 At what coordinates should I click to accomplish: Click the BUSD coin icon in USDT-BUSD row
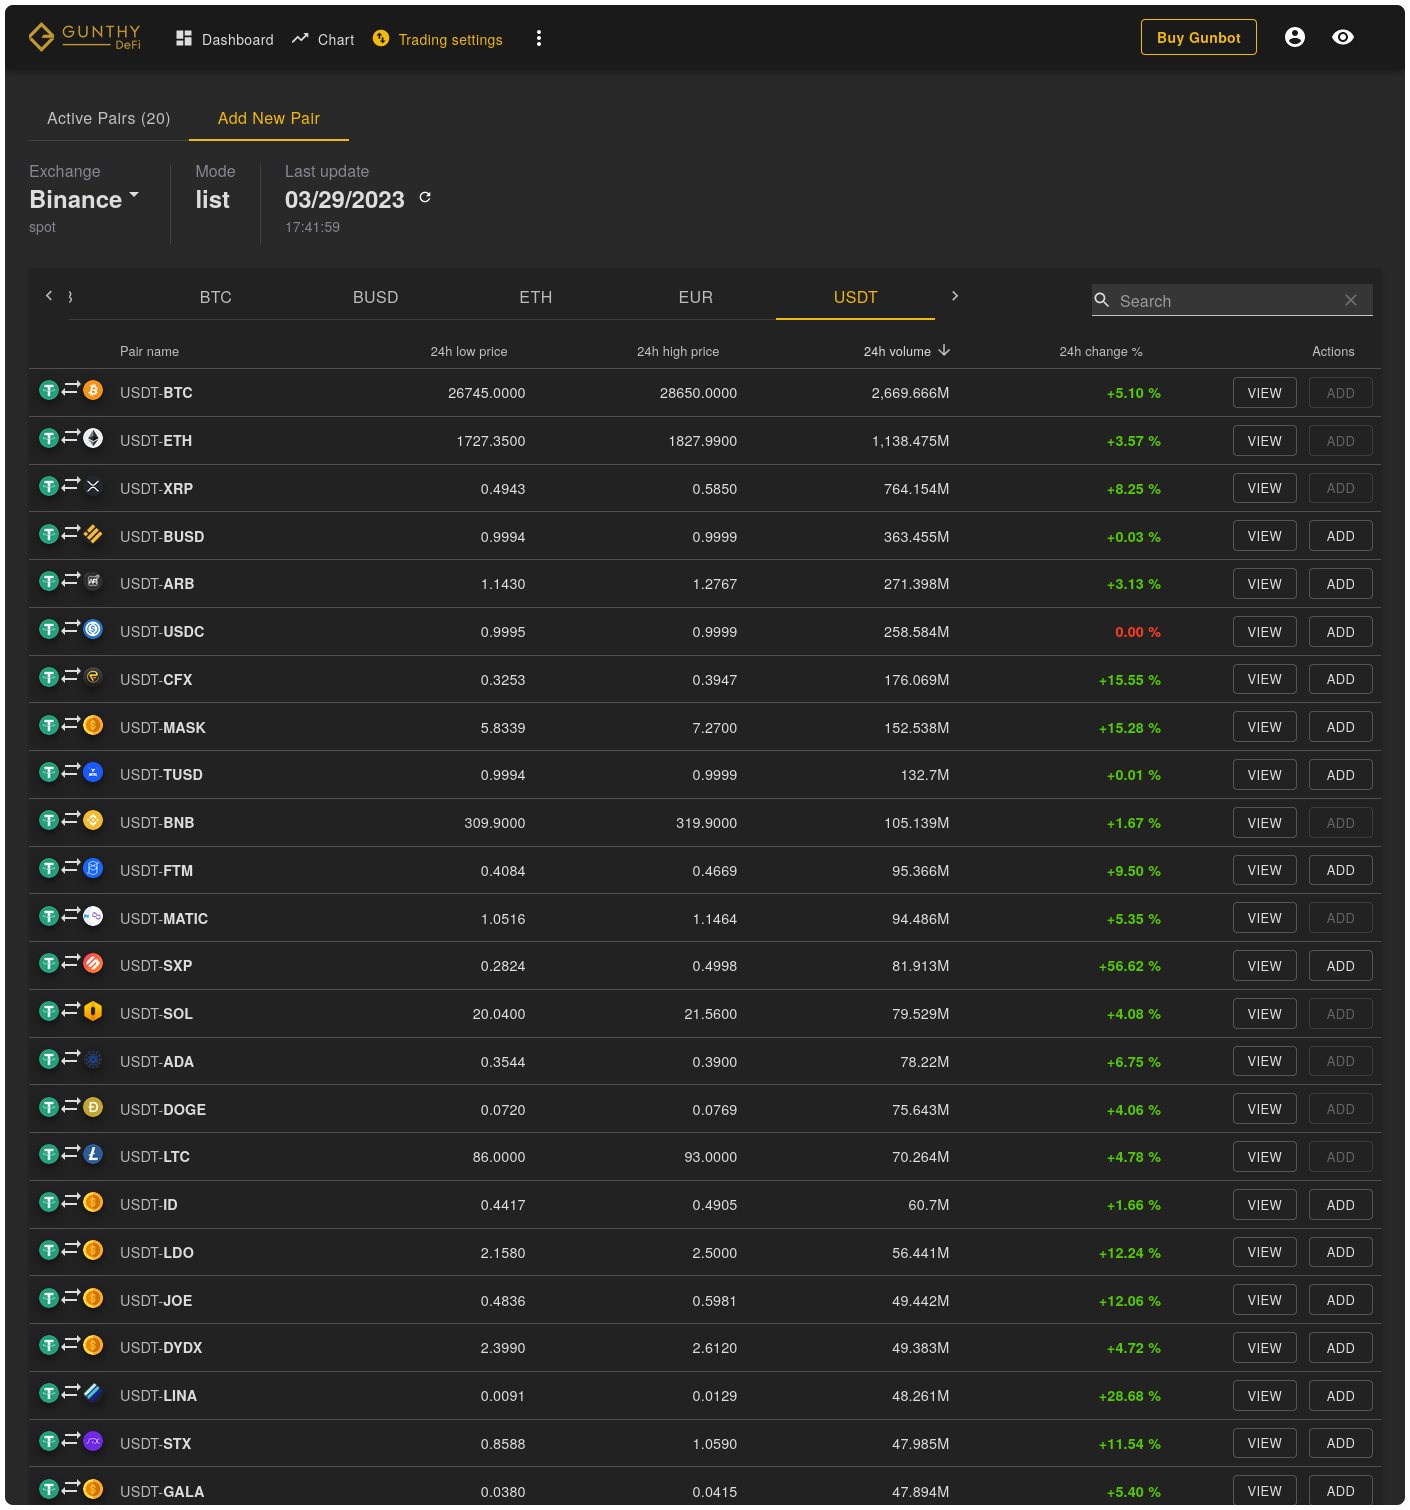(93, 534)
